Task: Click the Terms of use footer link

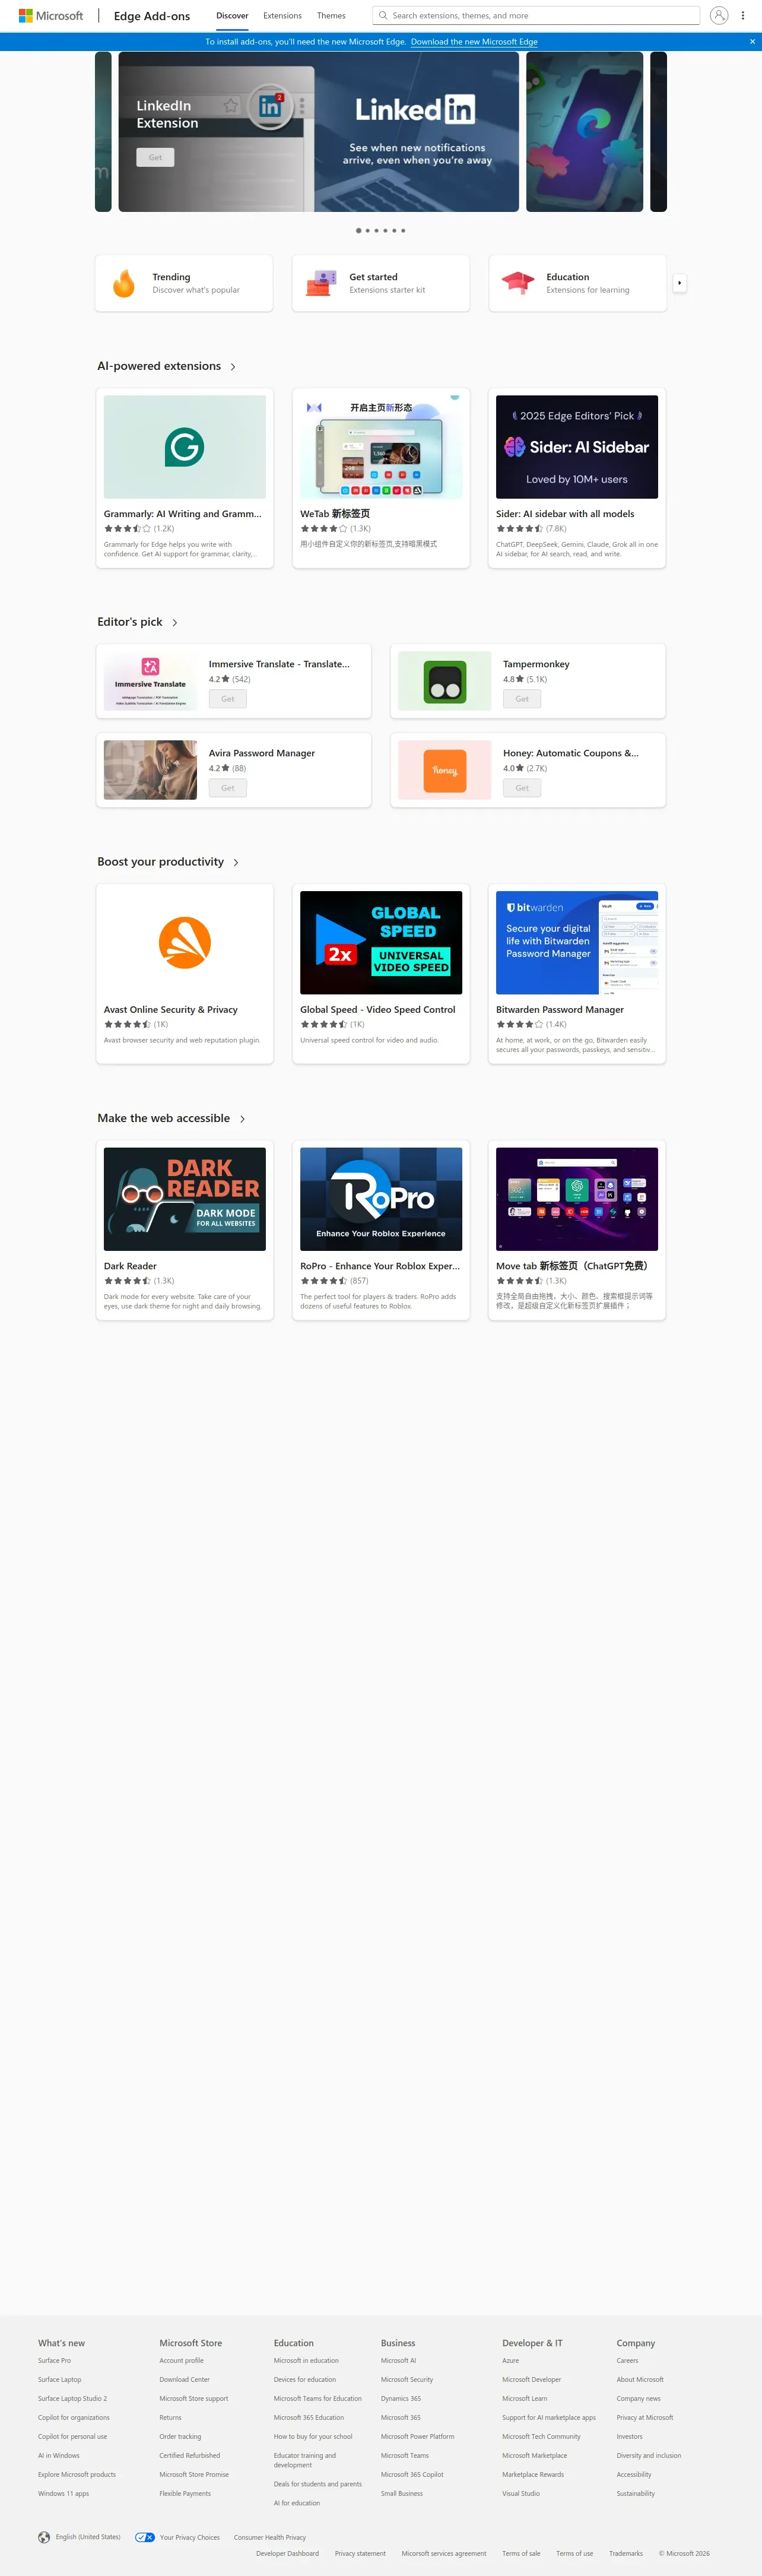Action: pyautogui.click(x=574, y=2553)
